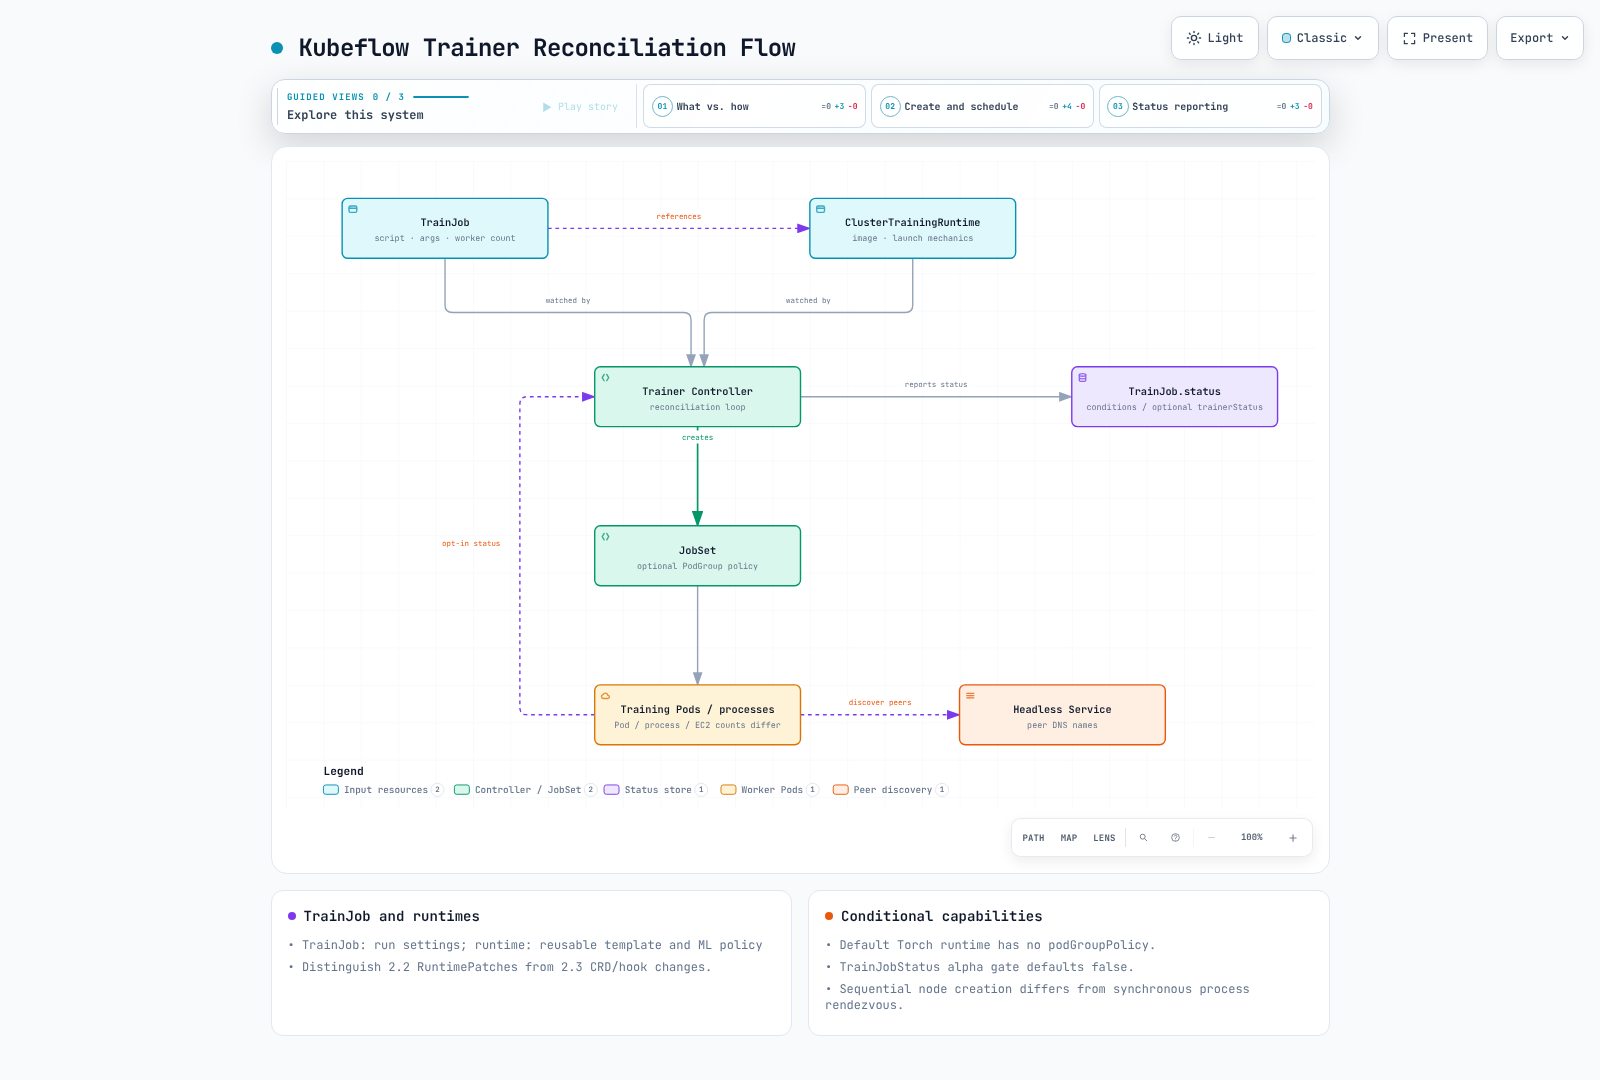Switch to MAP mode
The image size is (1600, 1080).
click(1069, 838)
